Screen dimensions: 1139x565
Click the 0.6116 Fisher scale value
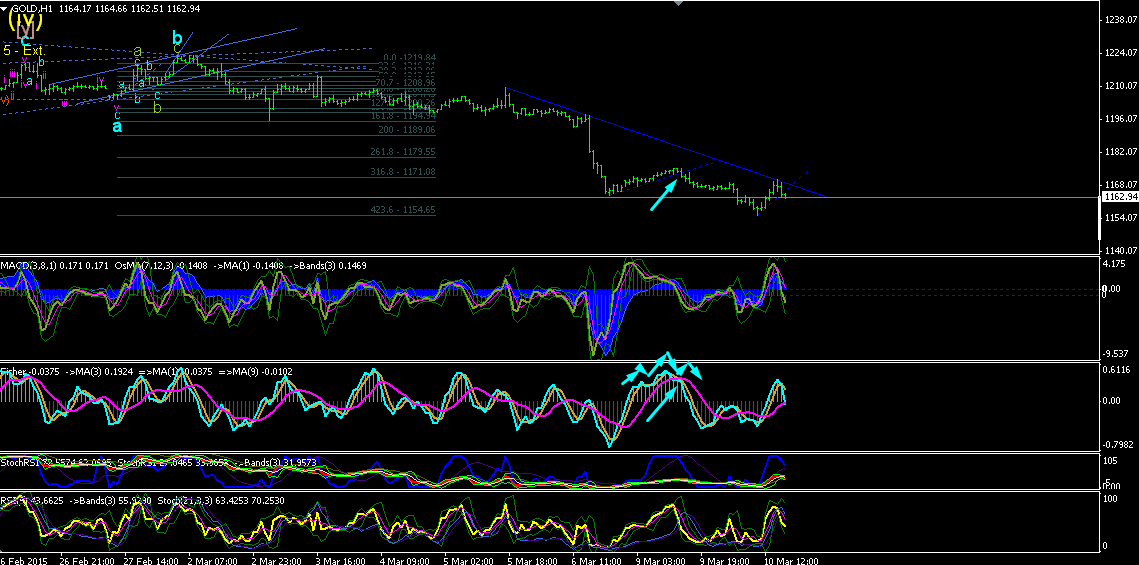[x=1118, y=370]
